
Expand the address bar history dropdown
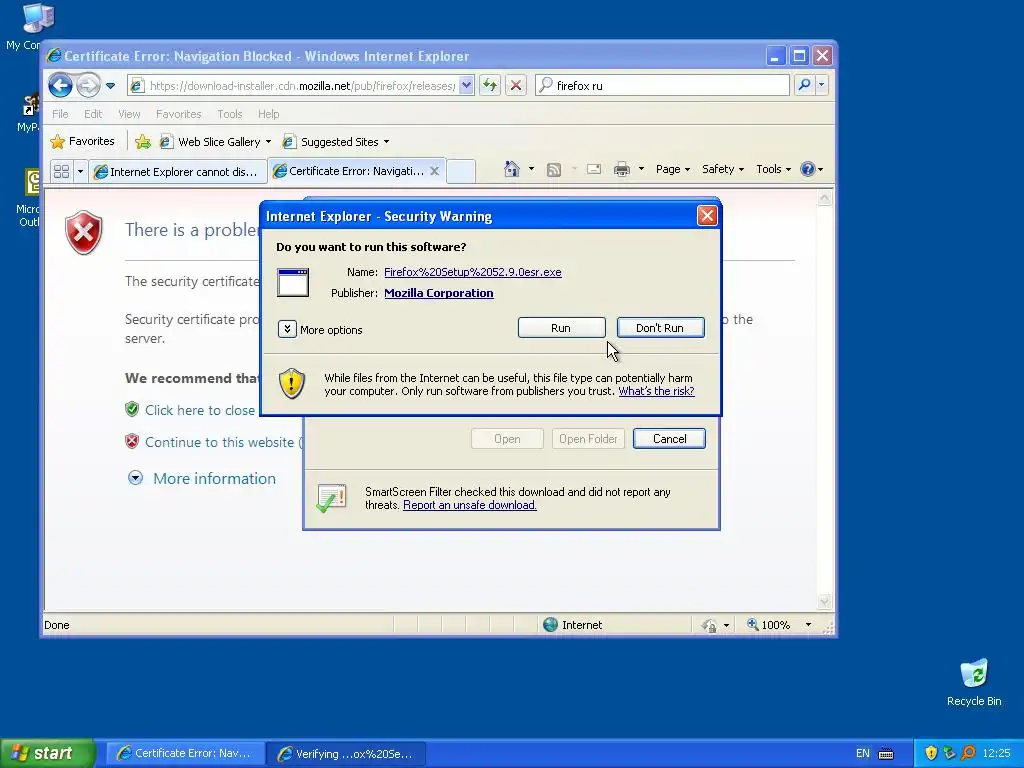pos(466,86)
